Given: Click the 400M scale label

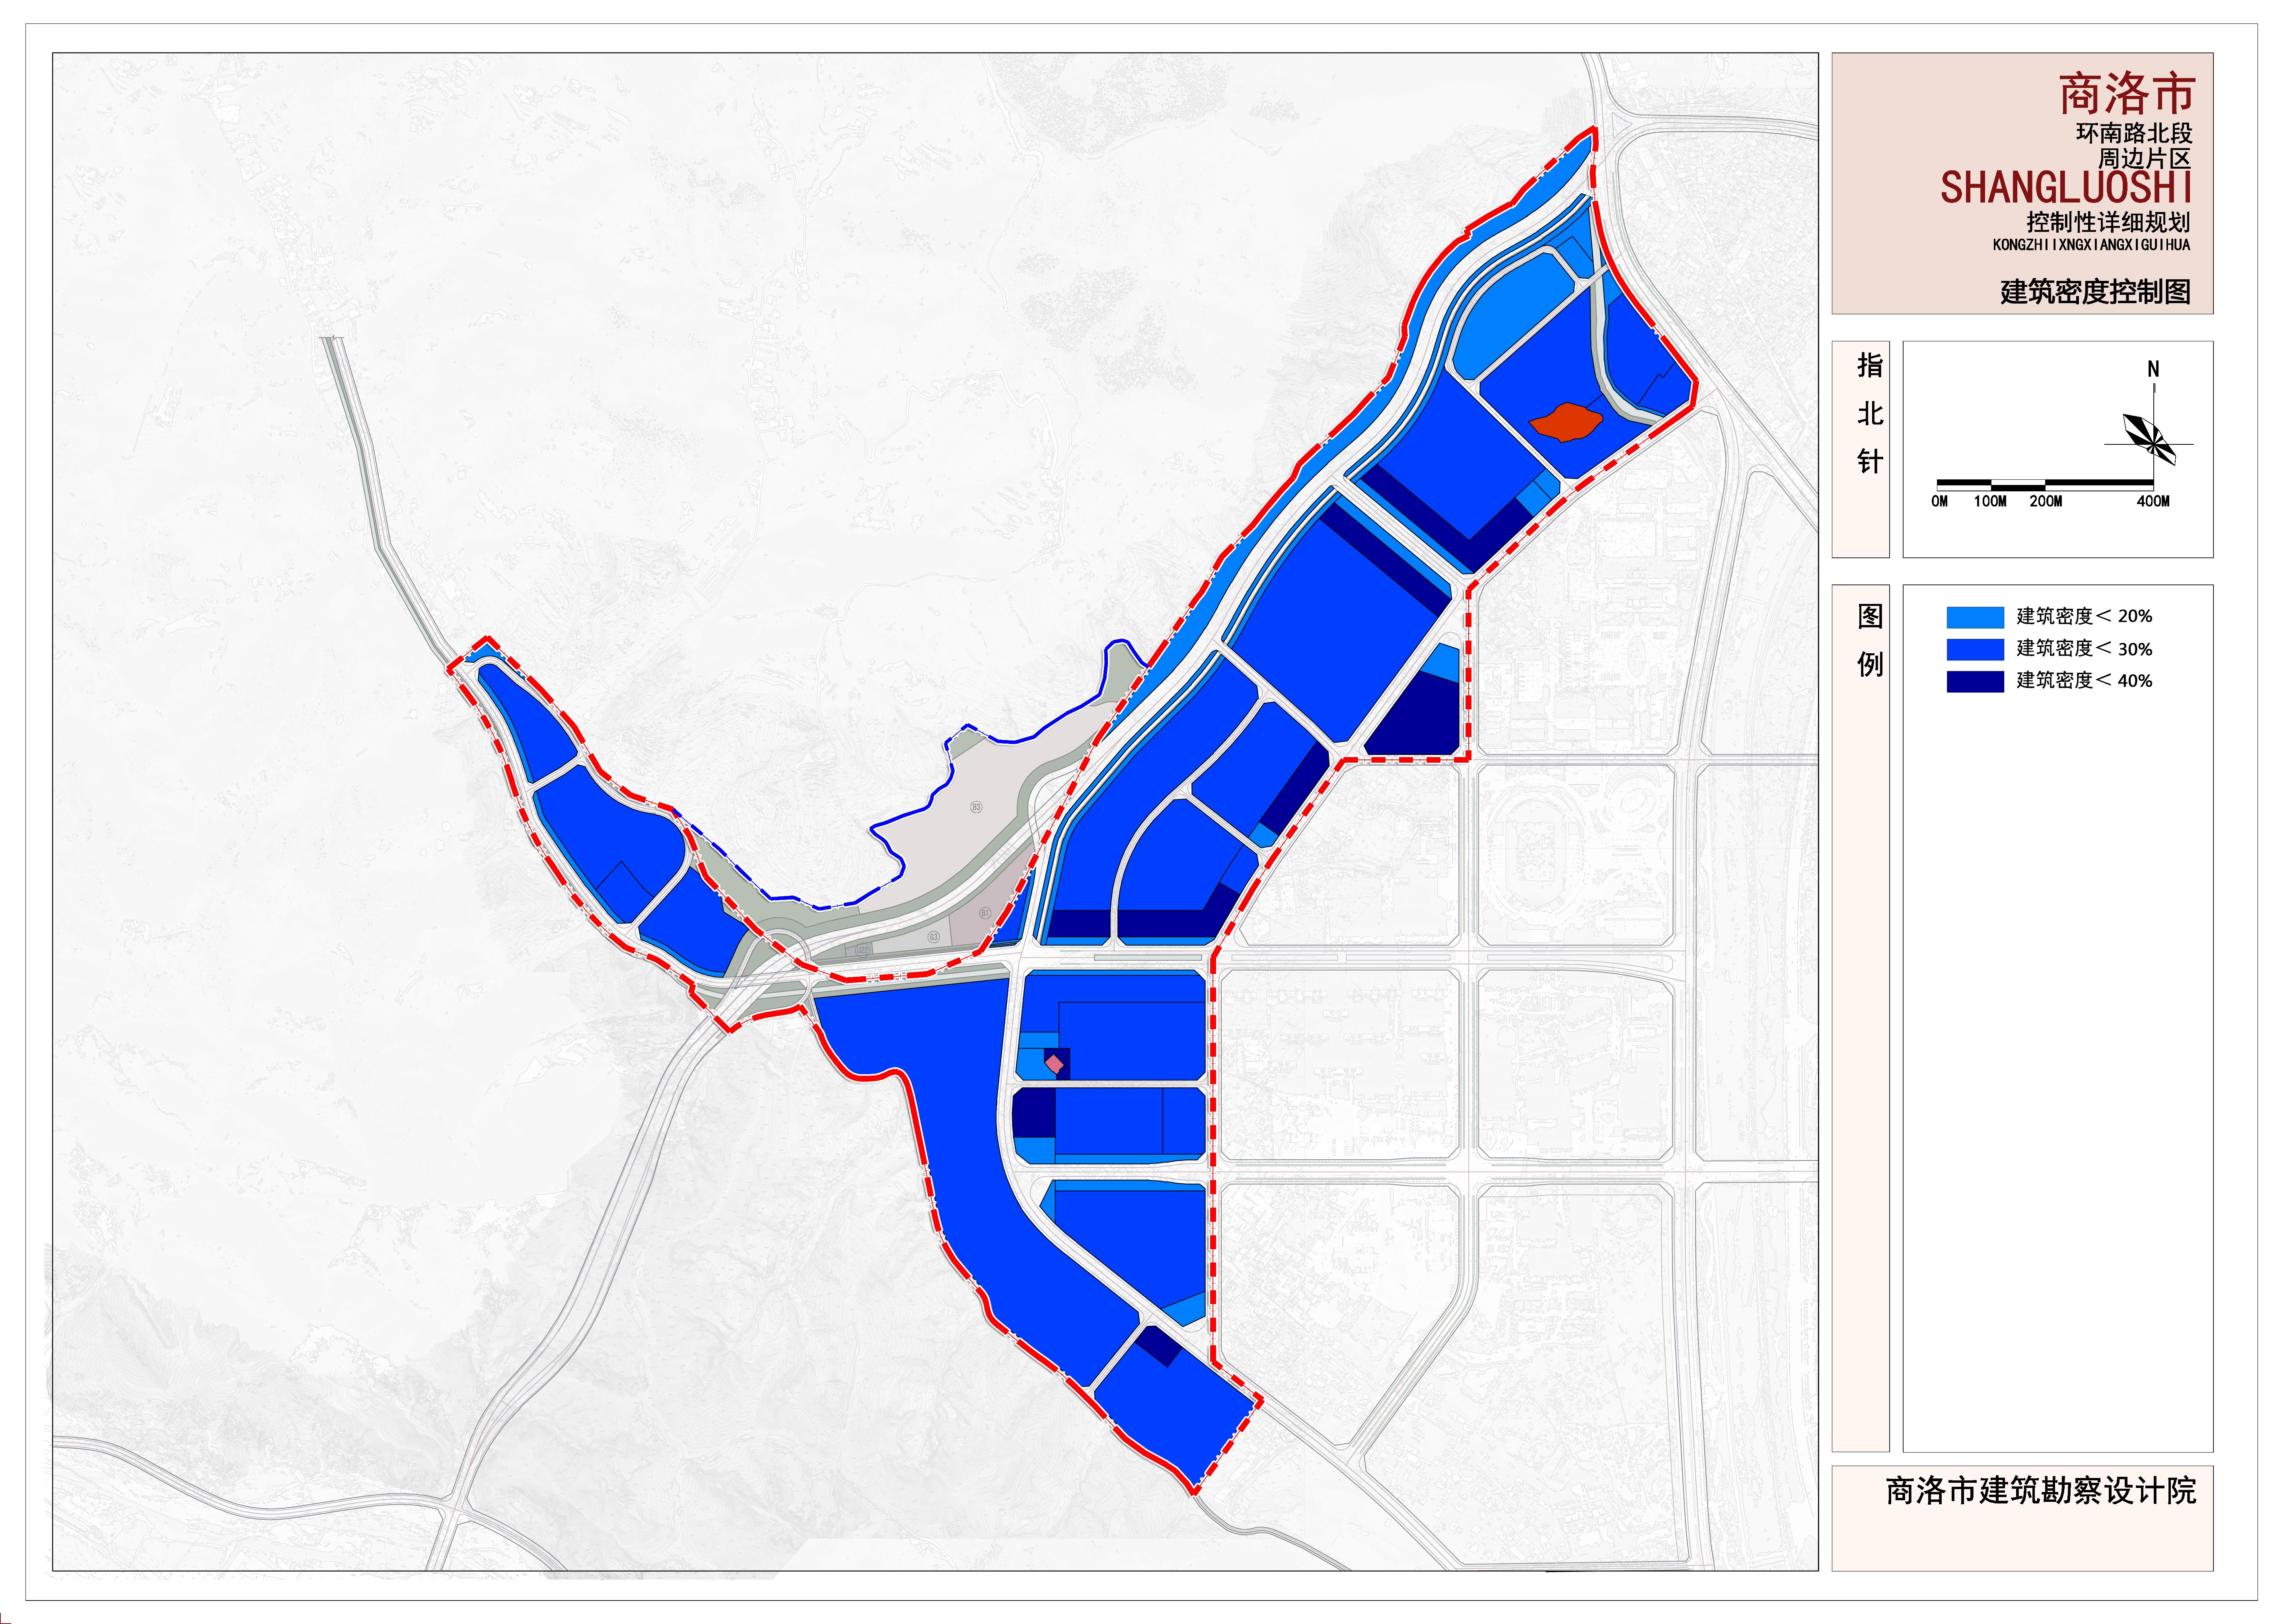Looking at the screenshot, I should coord(2153,502).
